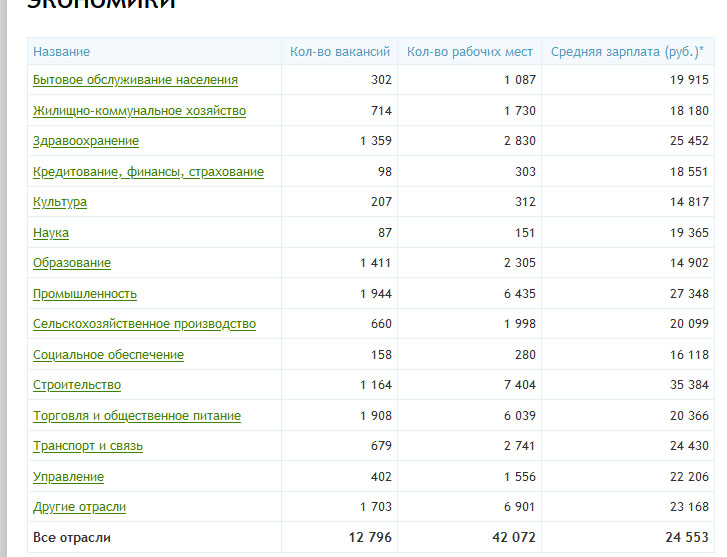Click the Жилищно-коммунальное хозяйство link
The height and width of the screenshot is (557, 727).
click(x=139, y=111)
